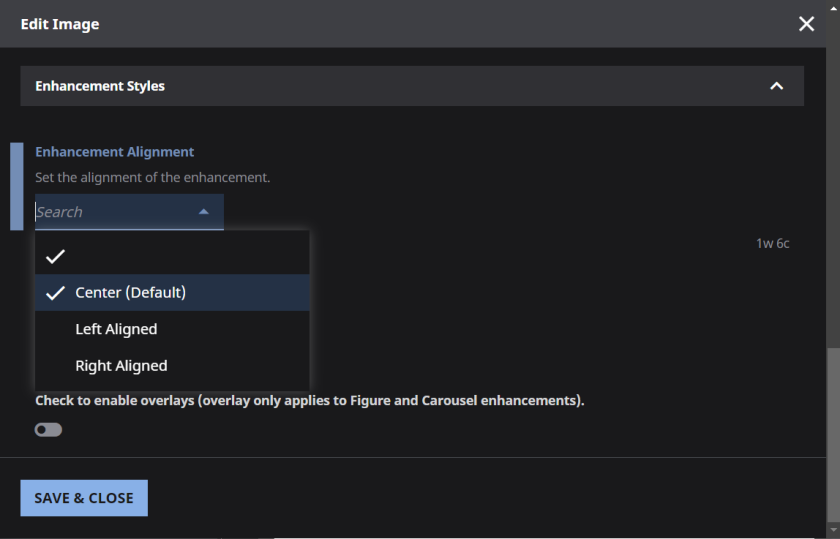The height and width of the screenshot is (539, 840).
Task: Click the scrollbar down arrow
Action: pos(834,531)
